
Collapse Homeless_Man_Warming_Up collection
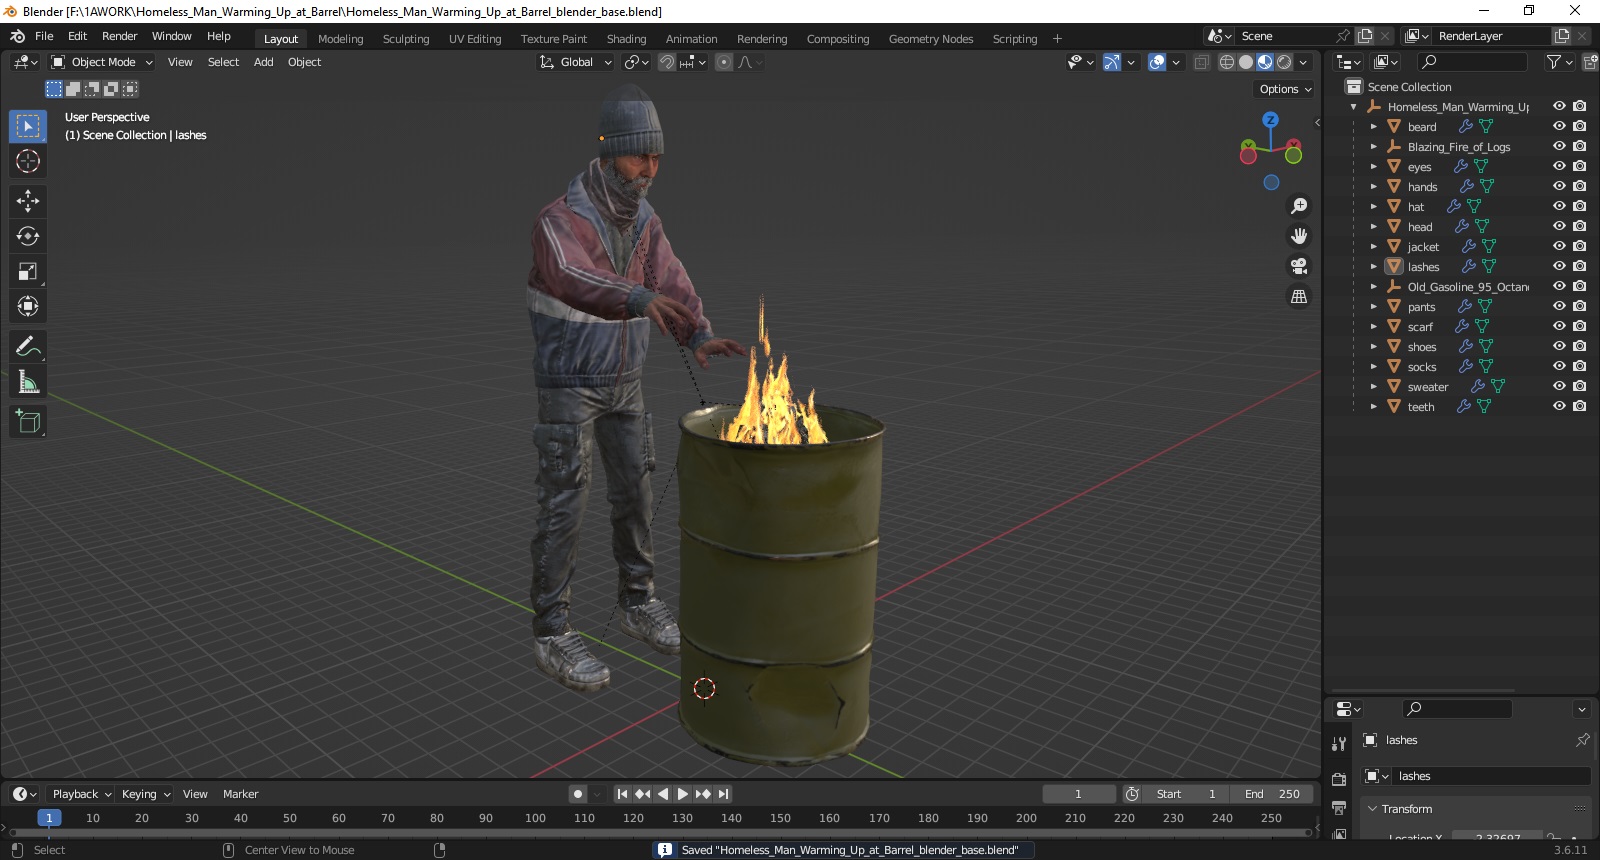tap(1353, 107)
